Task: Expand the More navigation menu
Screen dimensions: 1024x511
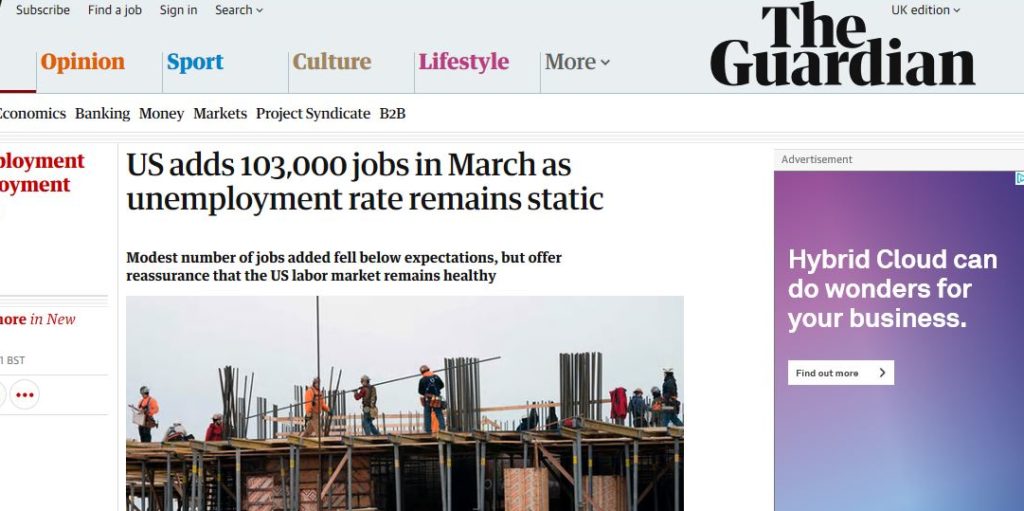Action: pyautogui.click(x=577, y=62)
